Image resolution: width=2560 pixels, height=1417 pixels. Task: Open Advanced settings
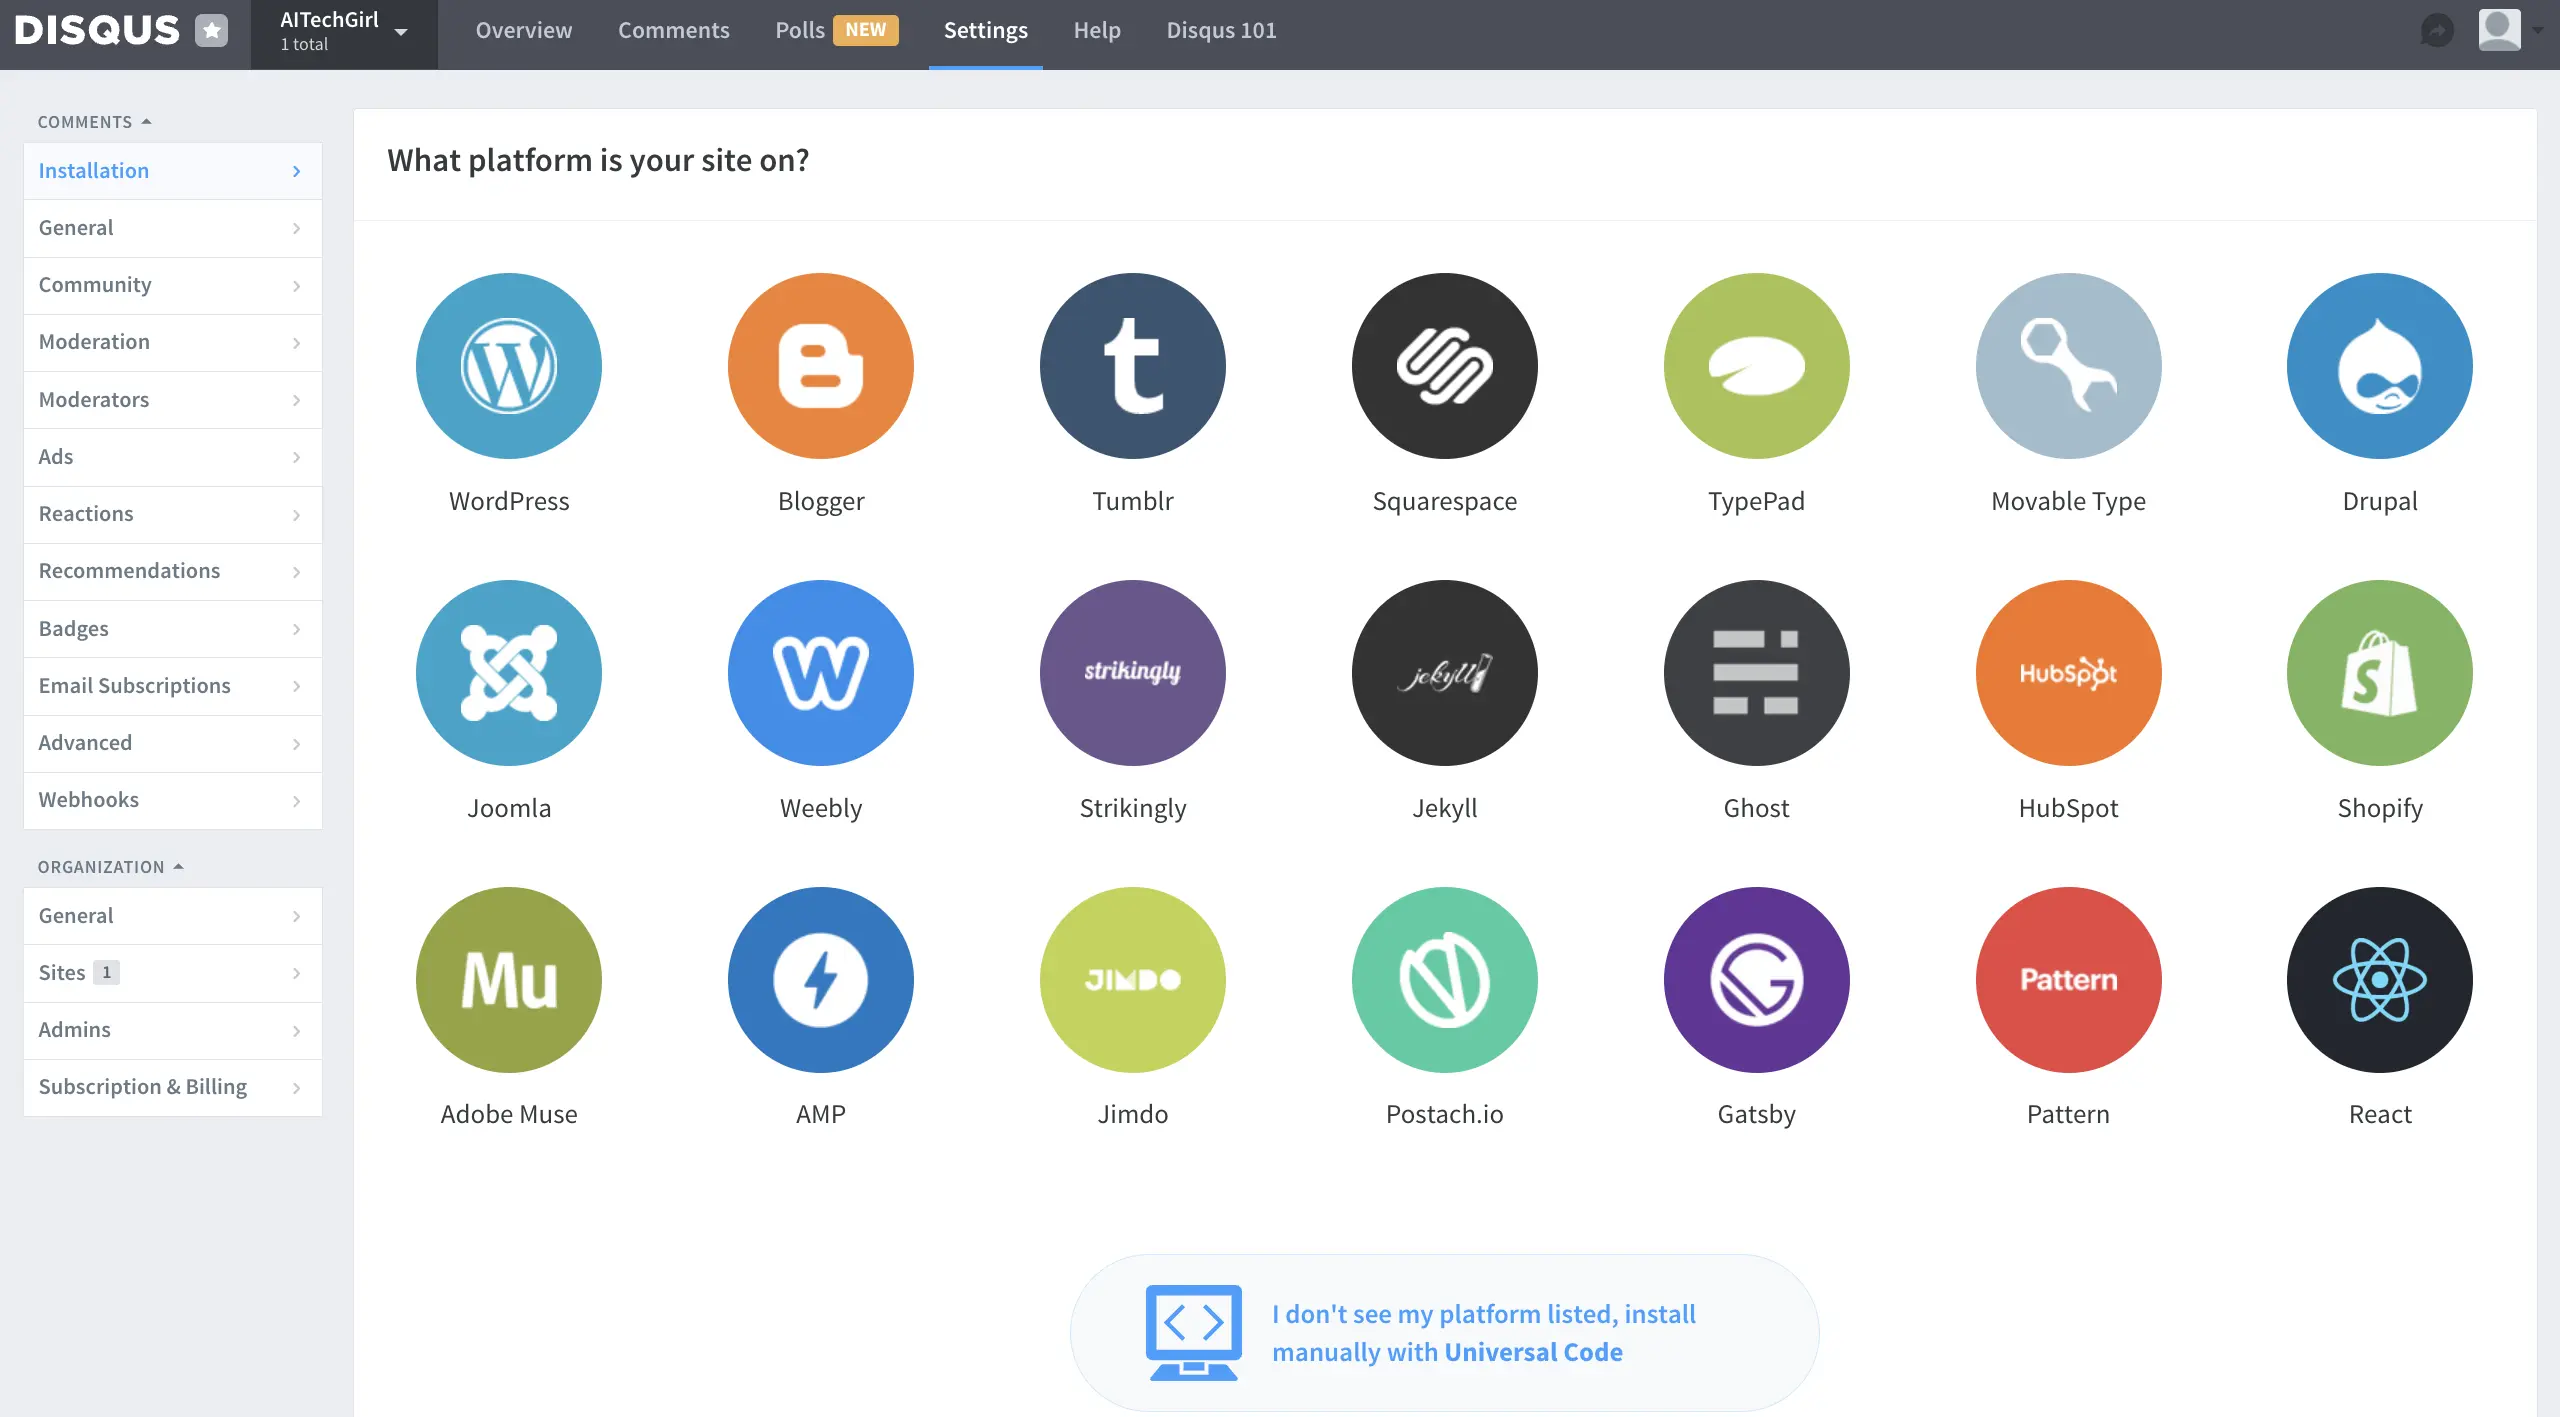(173, 743)
